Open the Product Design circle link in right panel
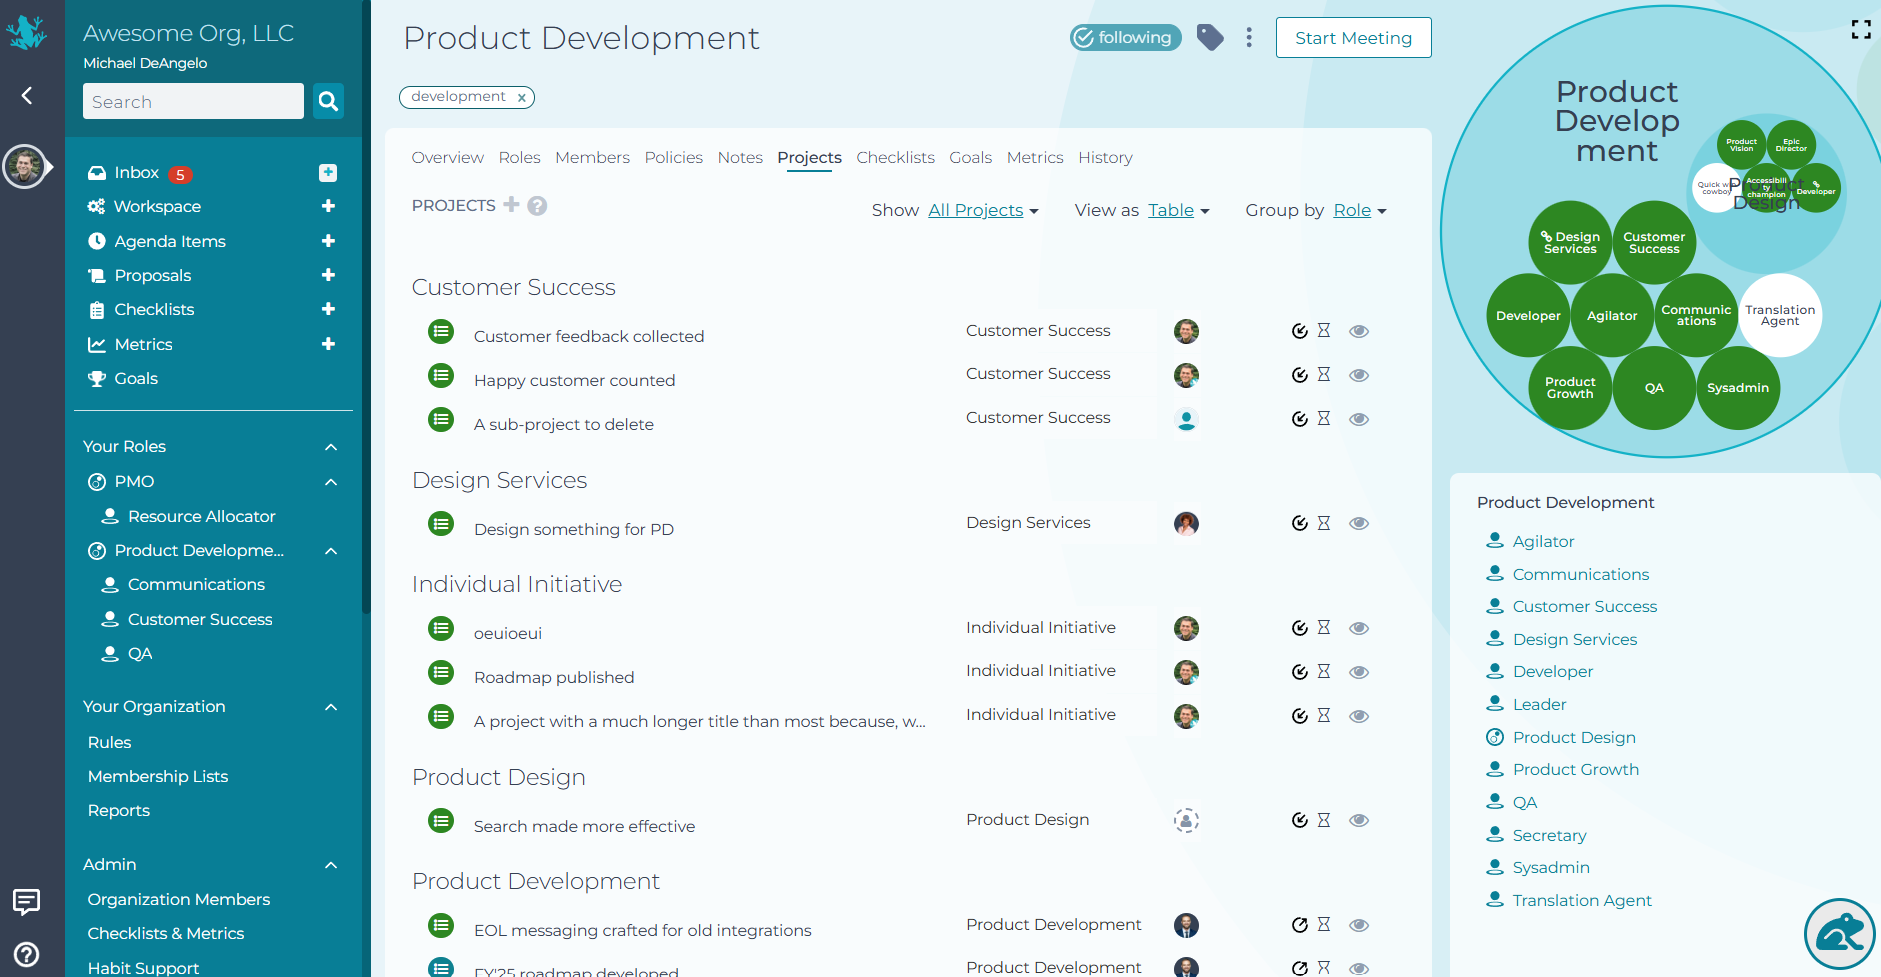Viewport: 1881px width, 977px height. tap(1574, 737)
